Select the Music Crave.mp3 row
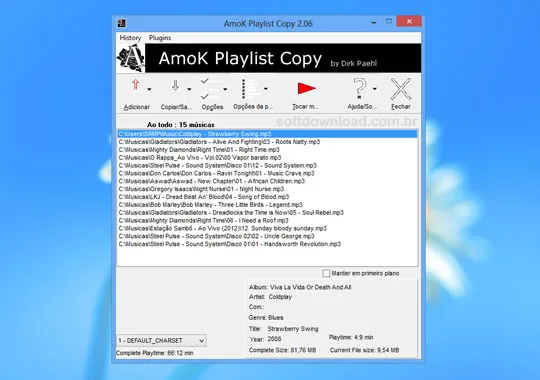The image size is (540, 380). tap(267, 173)
